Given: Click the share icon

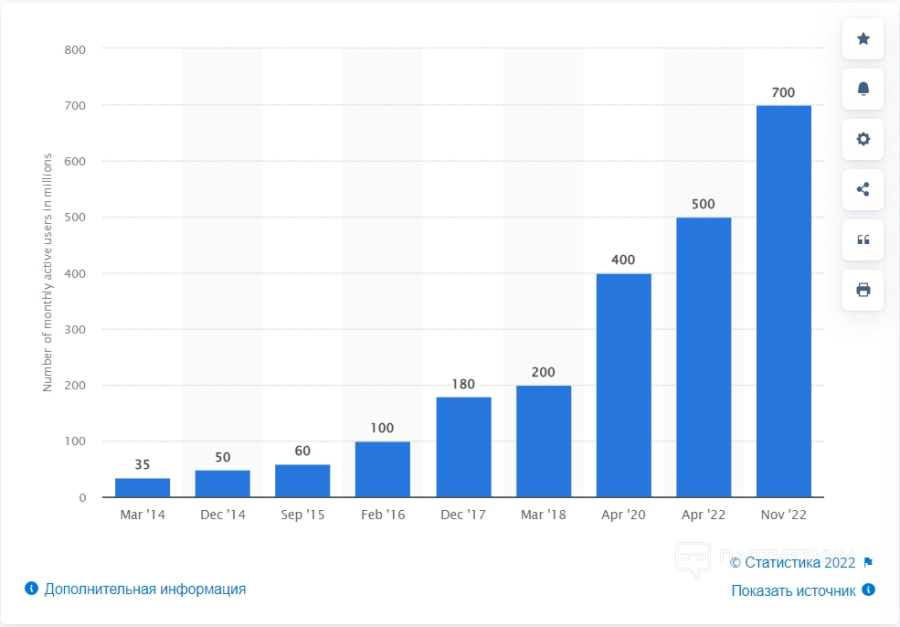Looking at the screenshot, I should [863, 189].
